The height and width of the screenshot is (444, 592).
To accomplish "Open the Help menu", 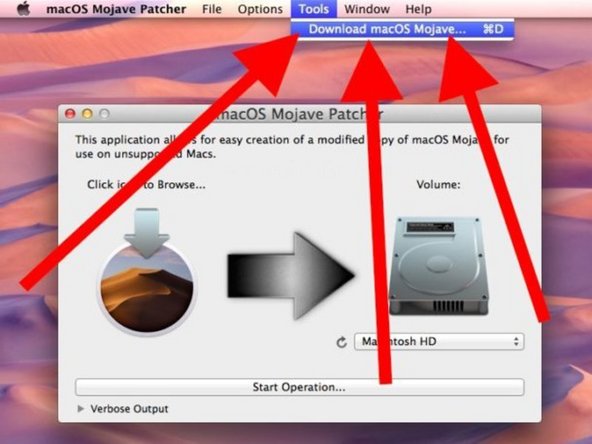I will pos(418,9).
